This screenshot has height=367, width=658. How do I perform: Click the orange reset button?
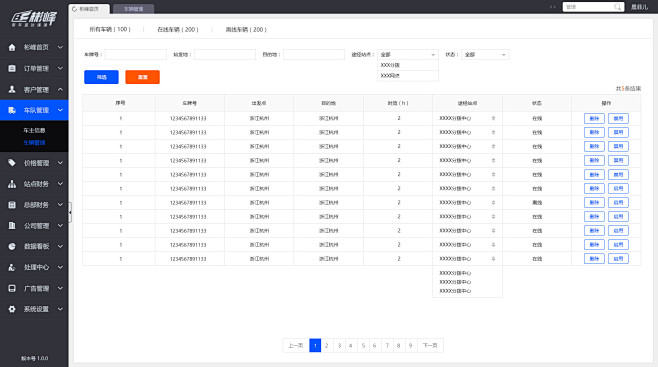pos(142,77)
